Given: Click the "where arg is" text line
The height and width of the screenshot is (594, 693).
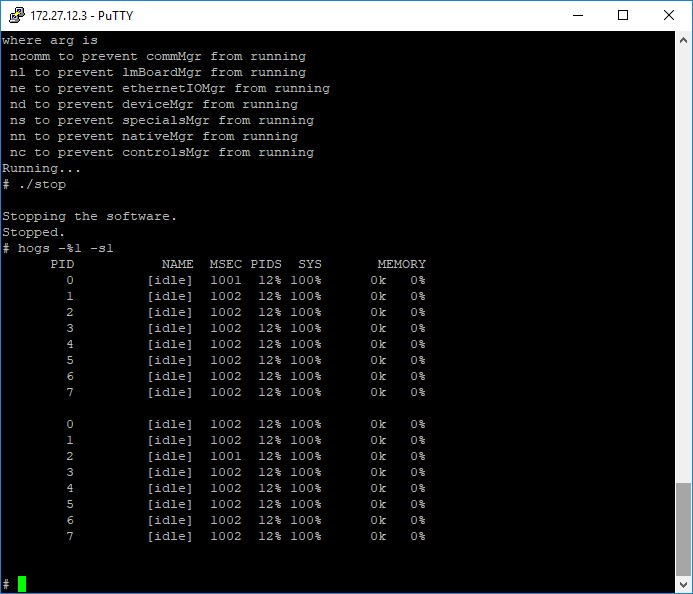Looking at the screenshot, I should tap(50, 40).
